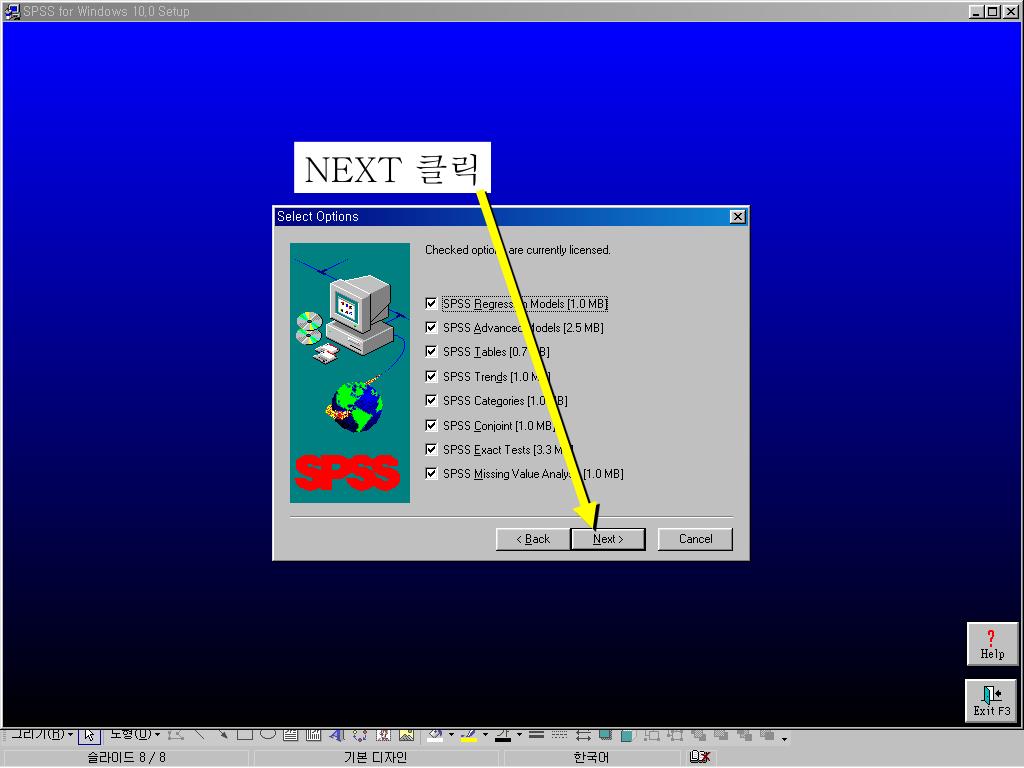Click 슬라이드 8 / 8 in status bar
Image resolution: width=1024 pixels, height=768 pixels.
[126, 758]
